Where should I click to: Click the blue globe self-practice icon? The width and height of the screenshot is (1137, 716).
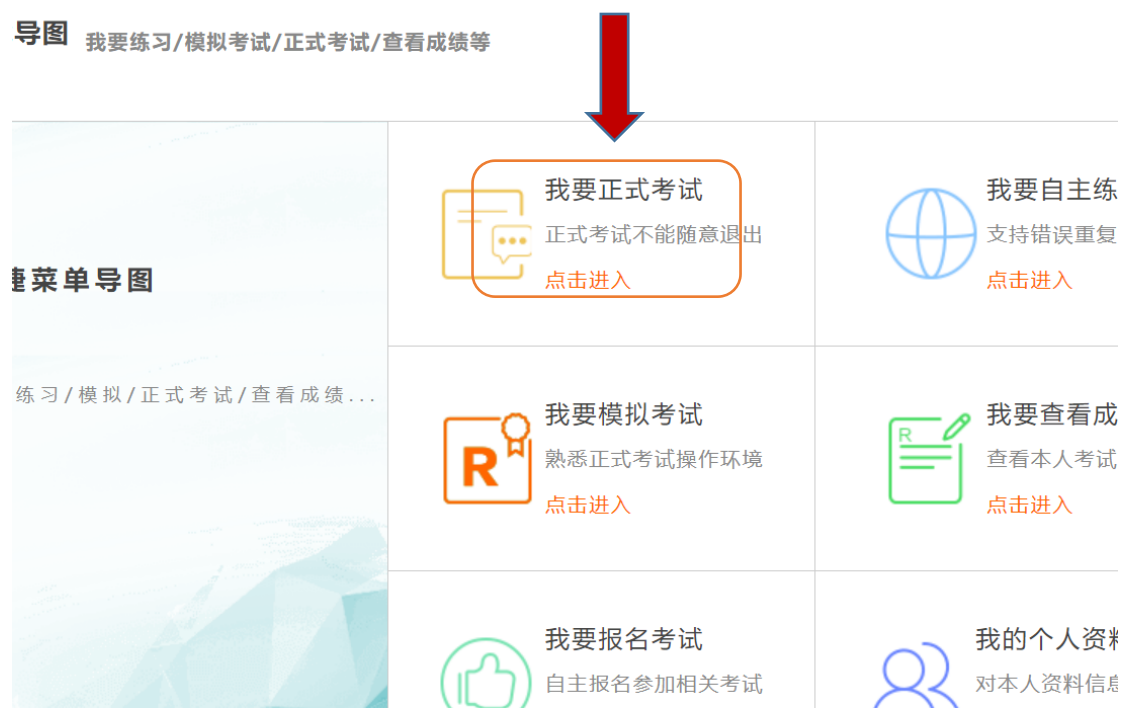point(930,234)
